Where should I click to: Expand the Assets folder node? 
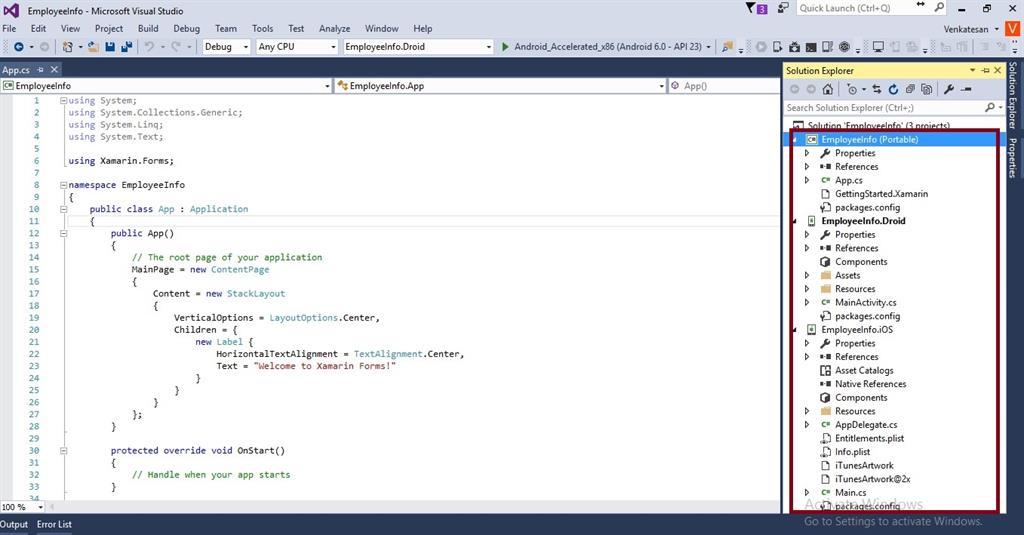807,275
